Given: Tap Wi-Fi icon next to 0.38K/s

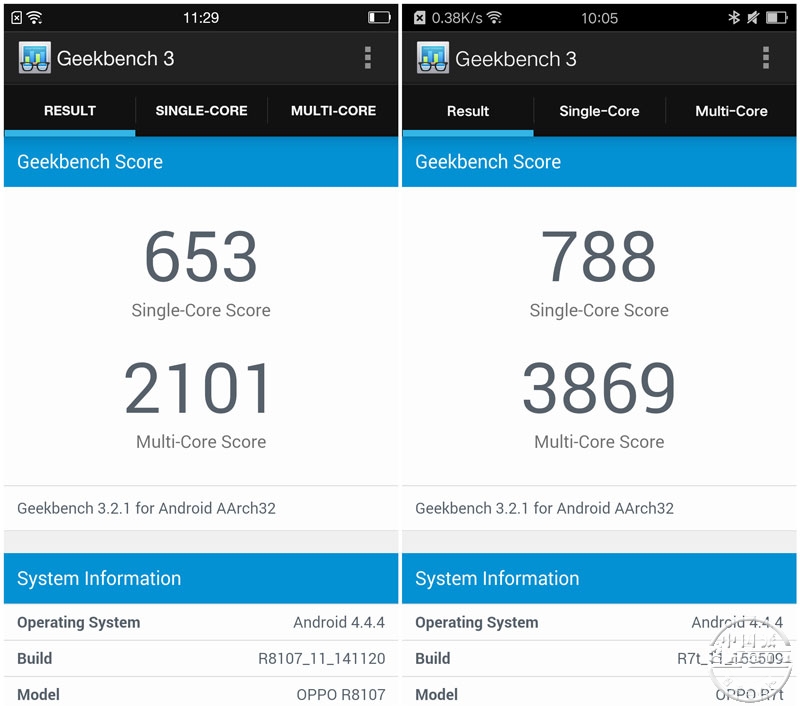Looking at the screenshot, I should tap(494, 18).
